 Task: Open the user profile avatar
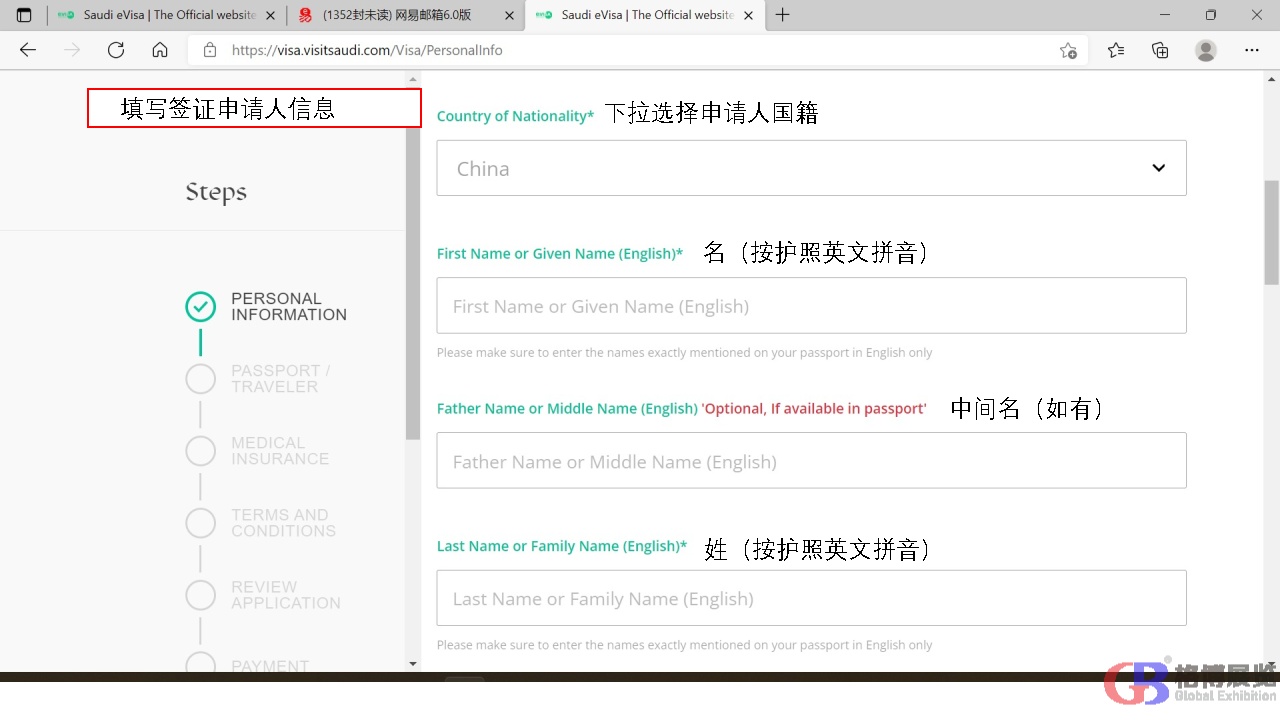1206,50
